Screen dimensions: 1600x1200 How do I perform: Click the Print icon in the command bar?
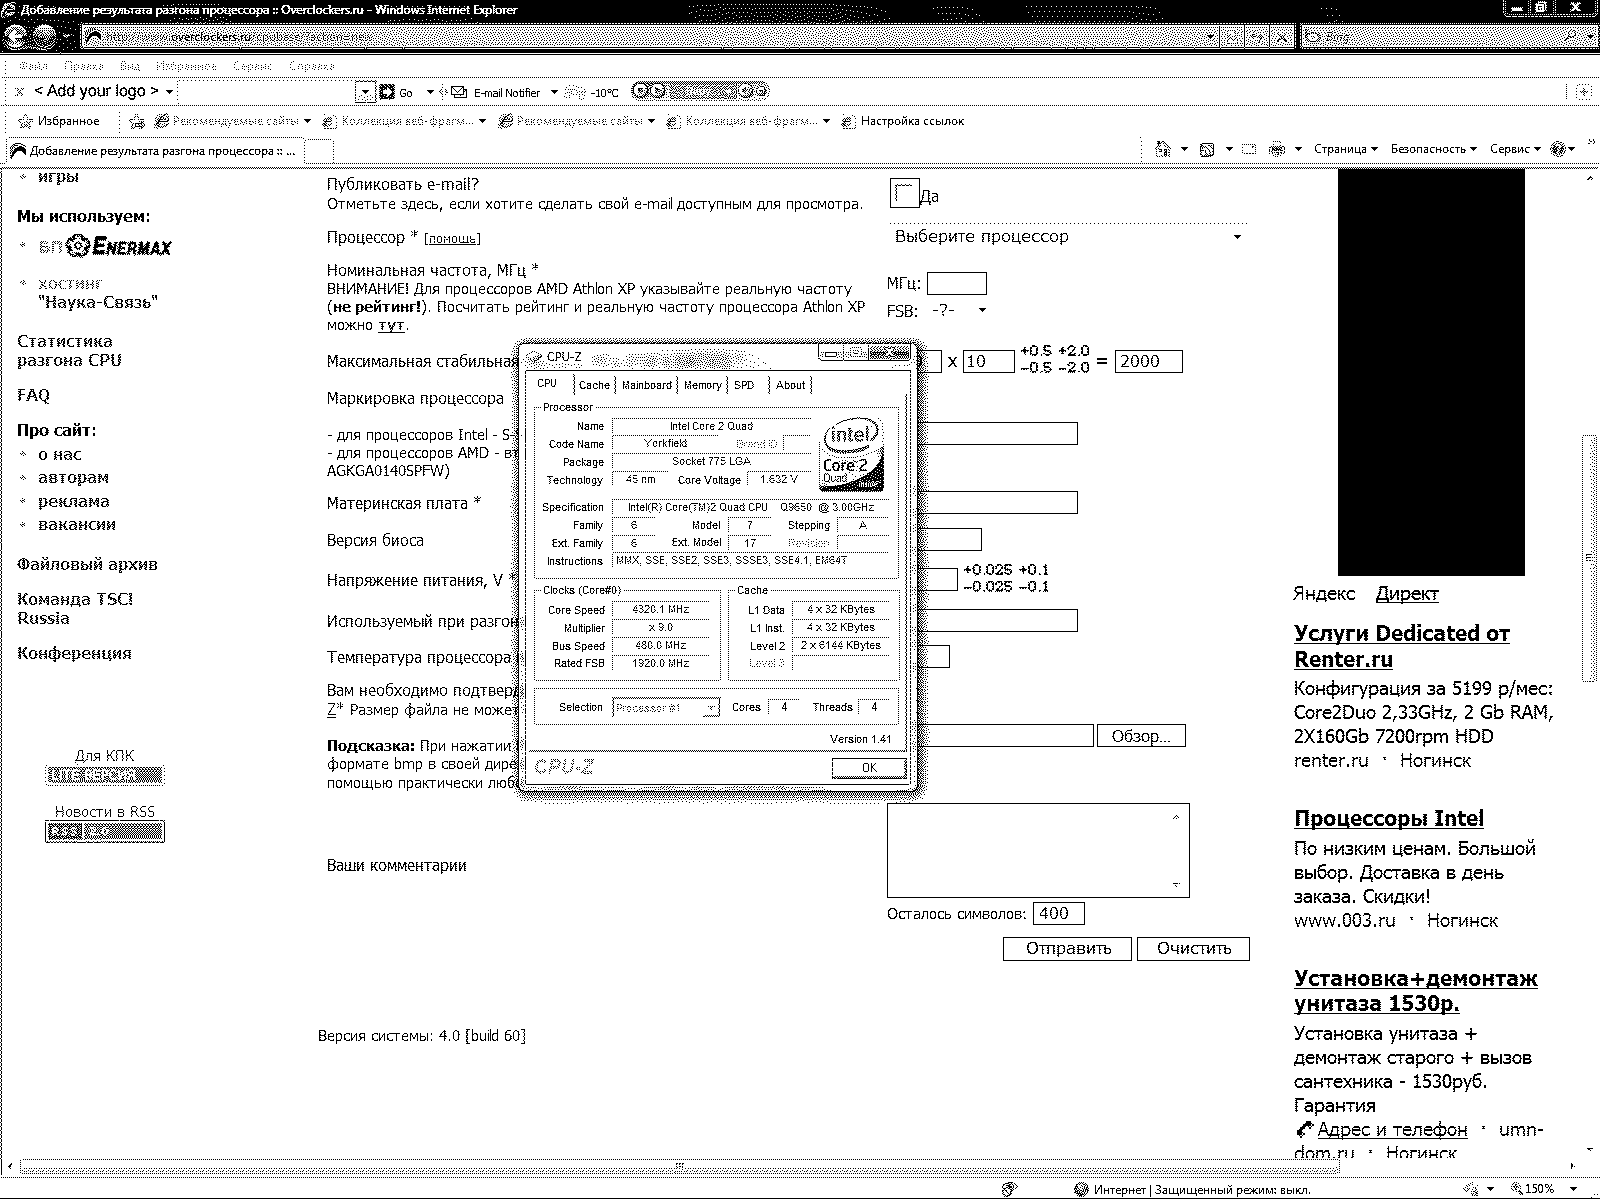pos(1277,149)
